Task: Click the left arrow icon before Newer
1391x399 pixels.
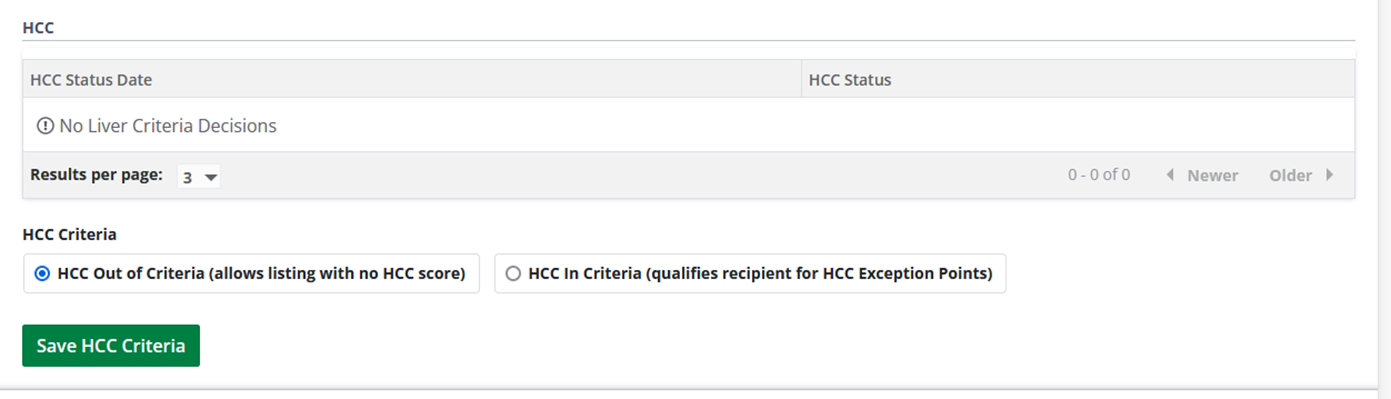Action: (x=1170, y=175)
